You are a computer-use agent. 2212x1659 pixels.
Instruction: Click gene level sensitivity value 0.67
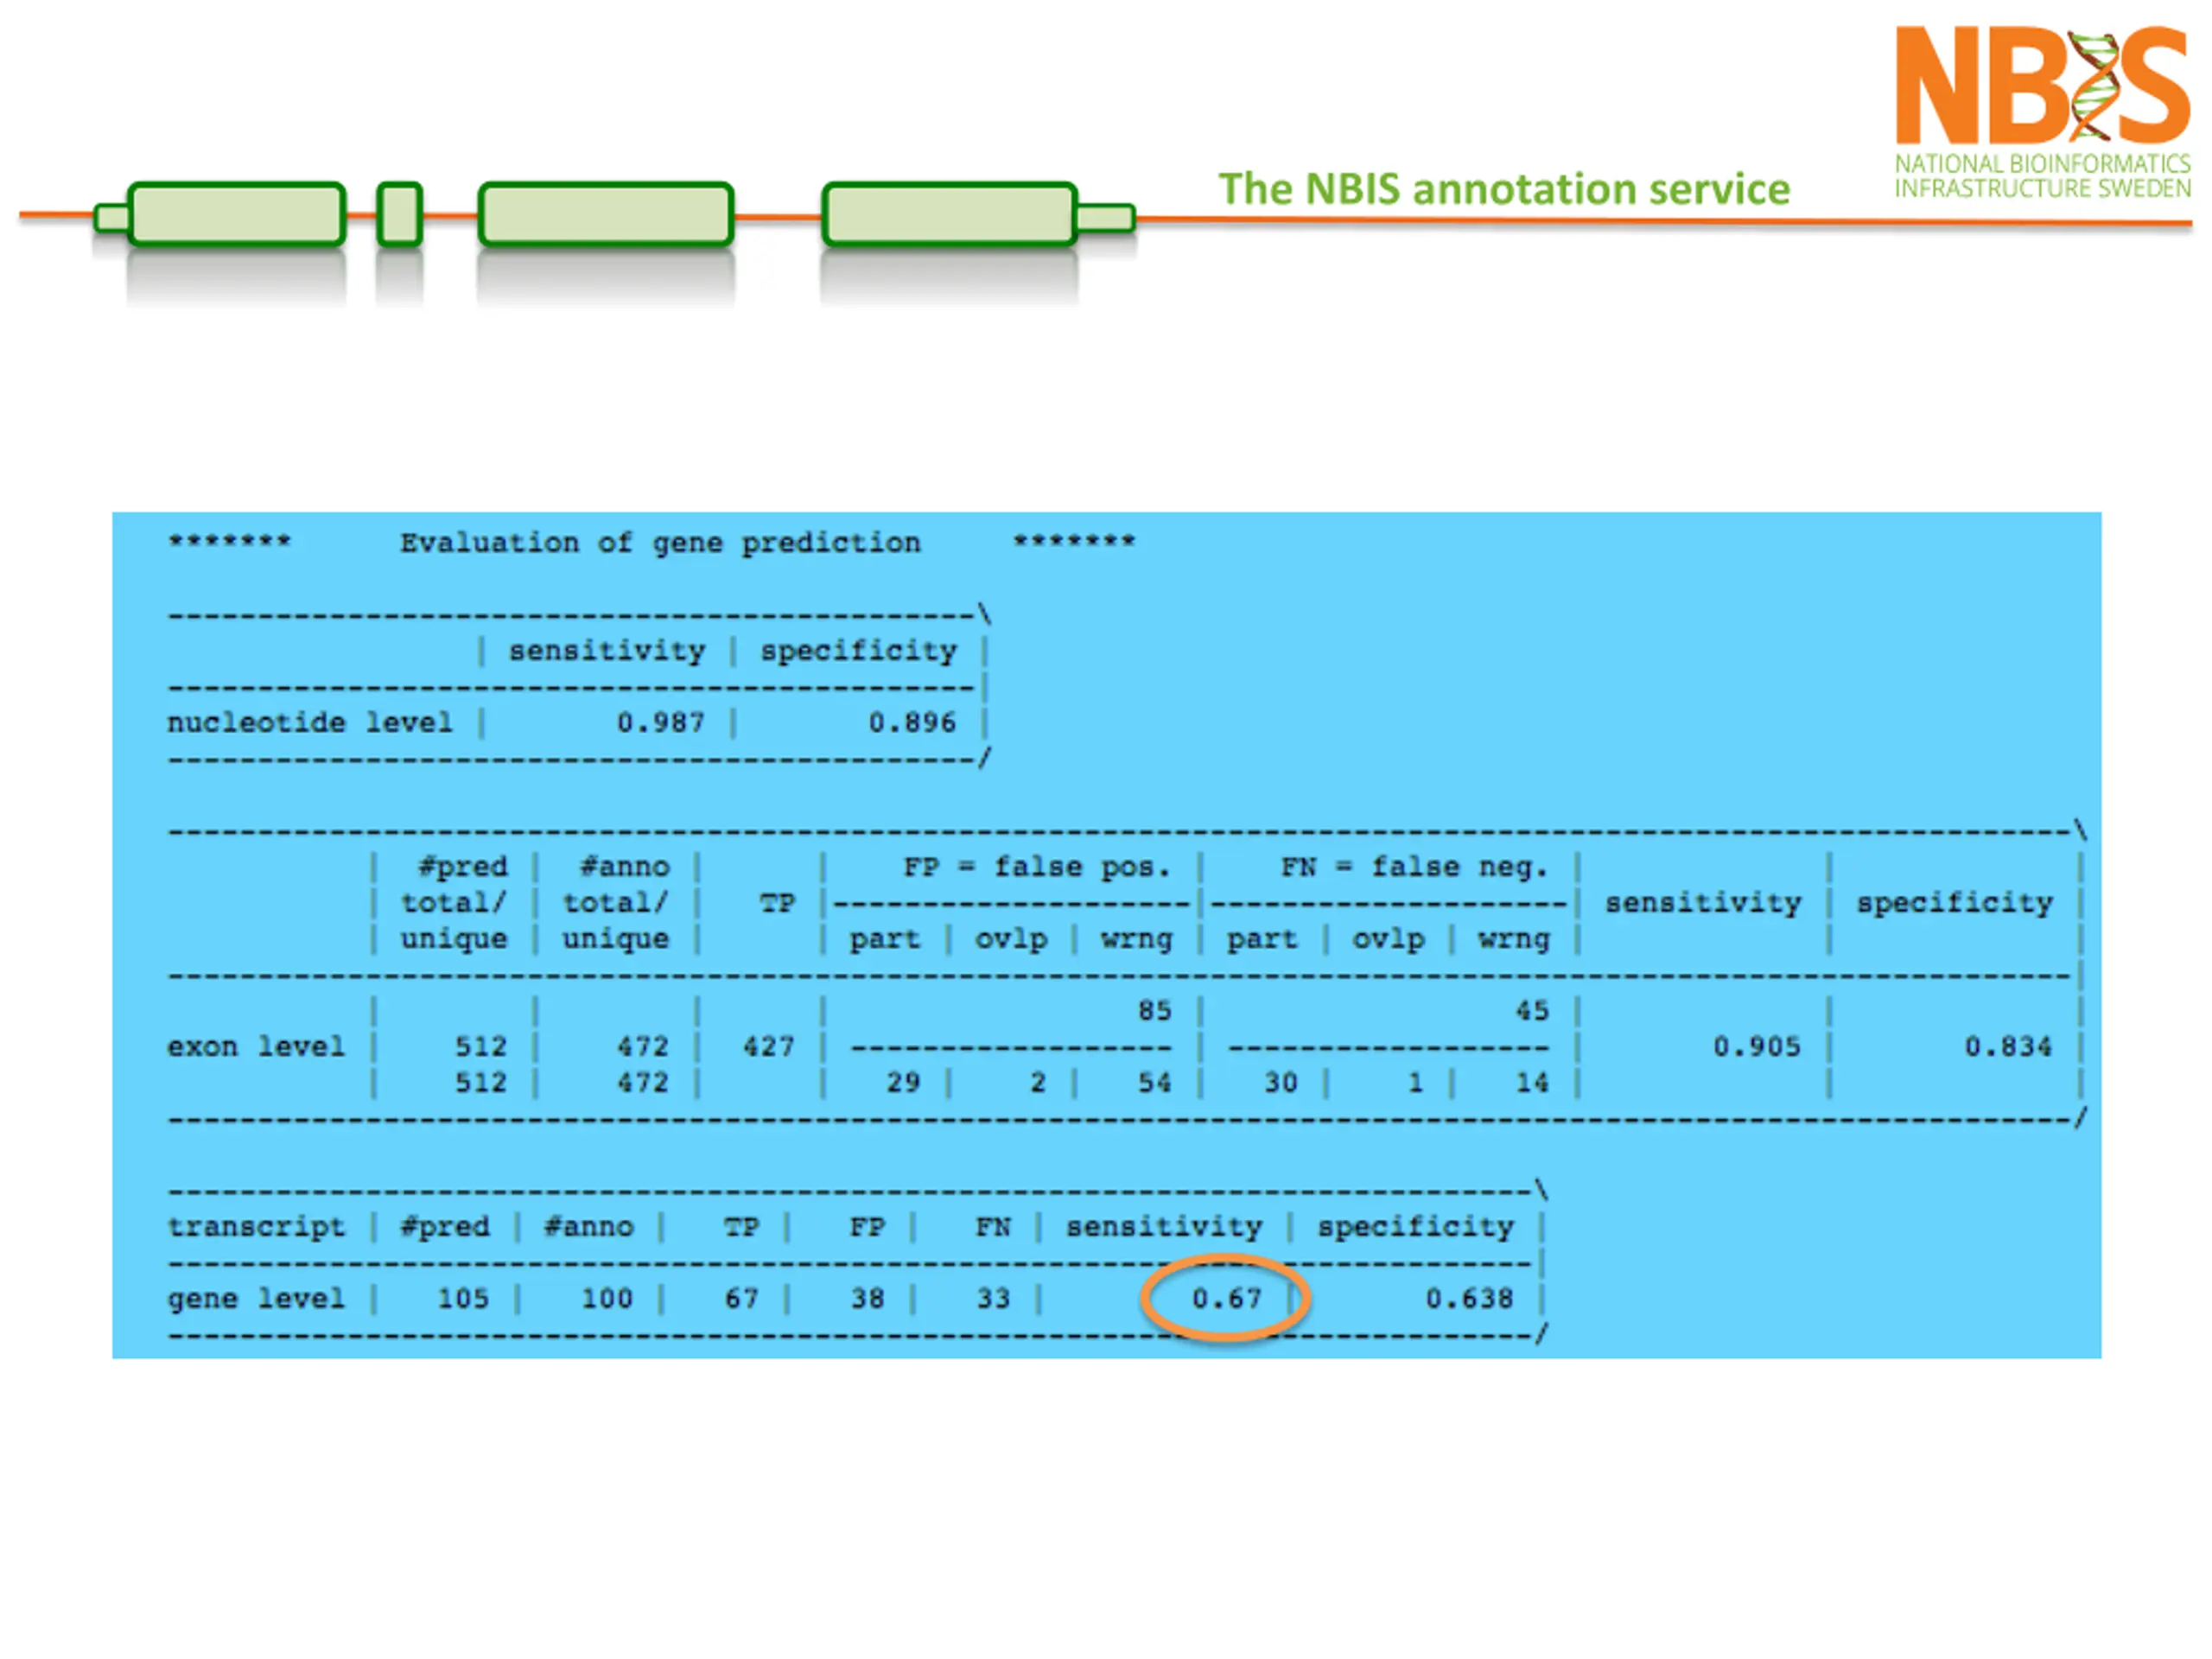[x=1227, y=1299]
